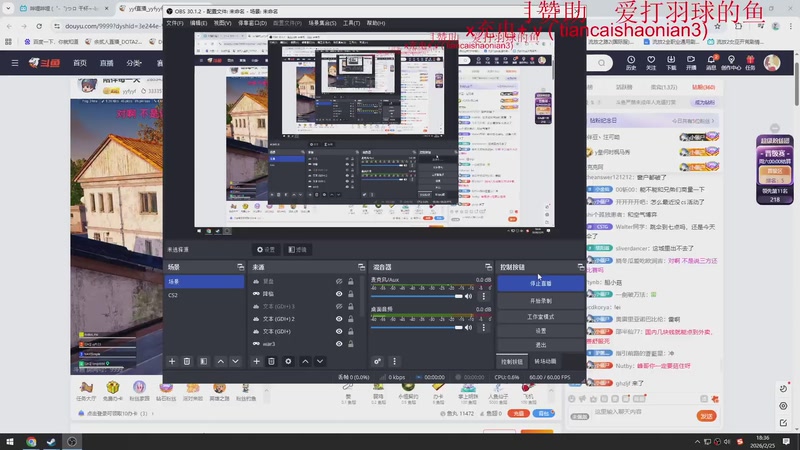Toggle lock on first source row

[x=351, y=281]
